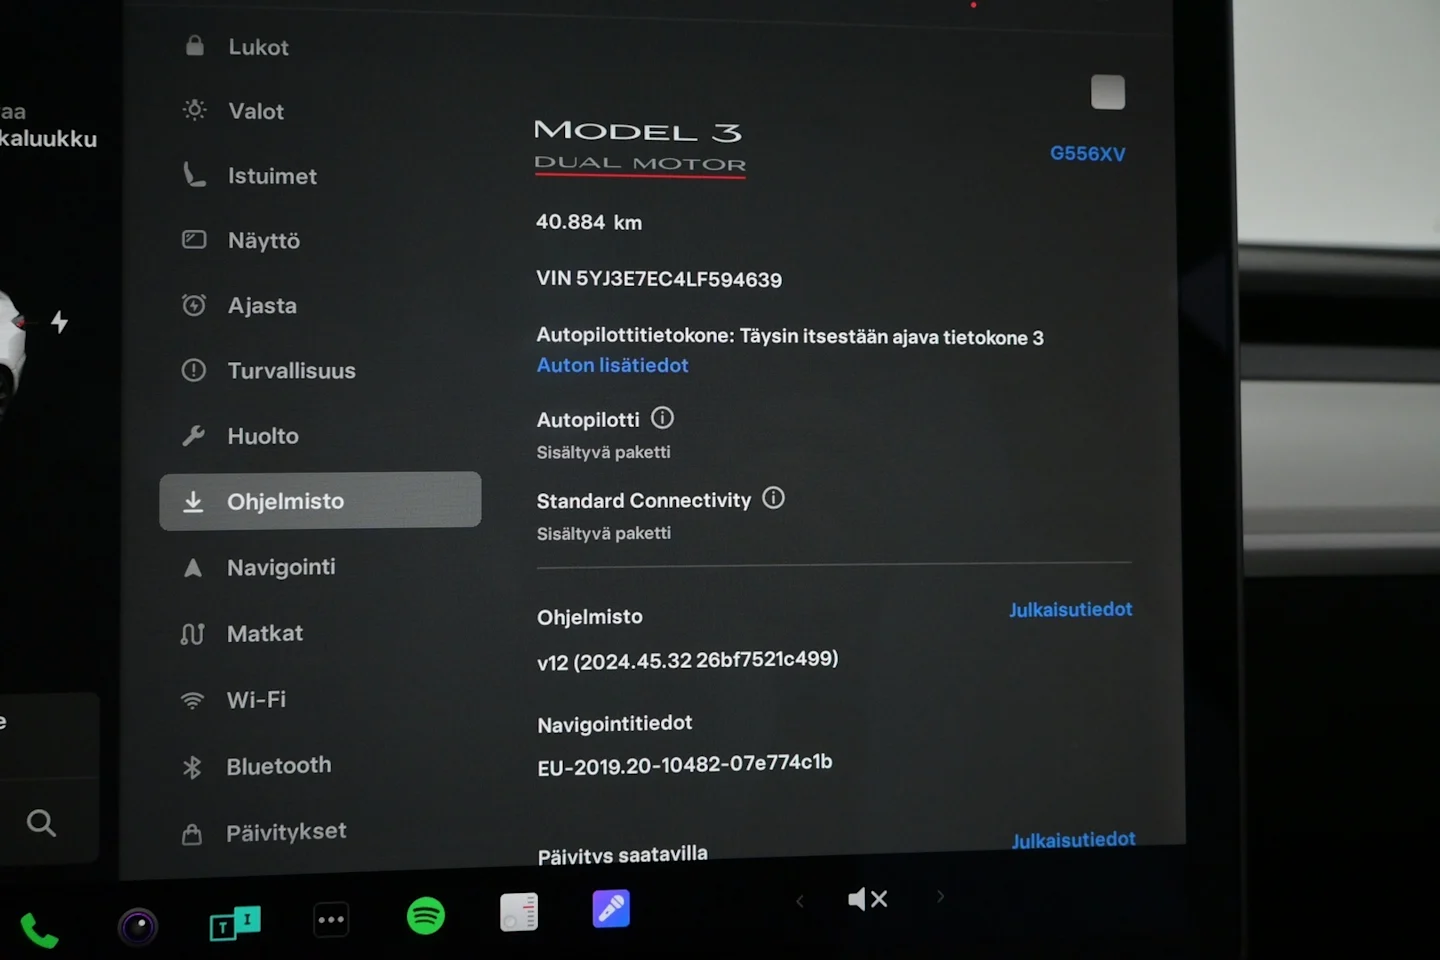Tap the 40.884 km odometer reading
Screen dimensions: 1440x960
click(x=589, y=222)
